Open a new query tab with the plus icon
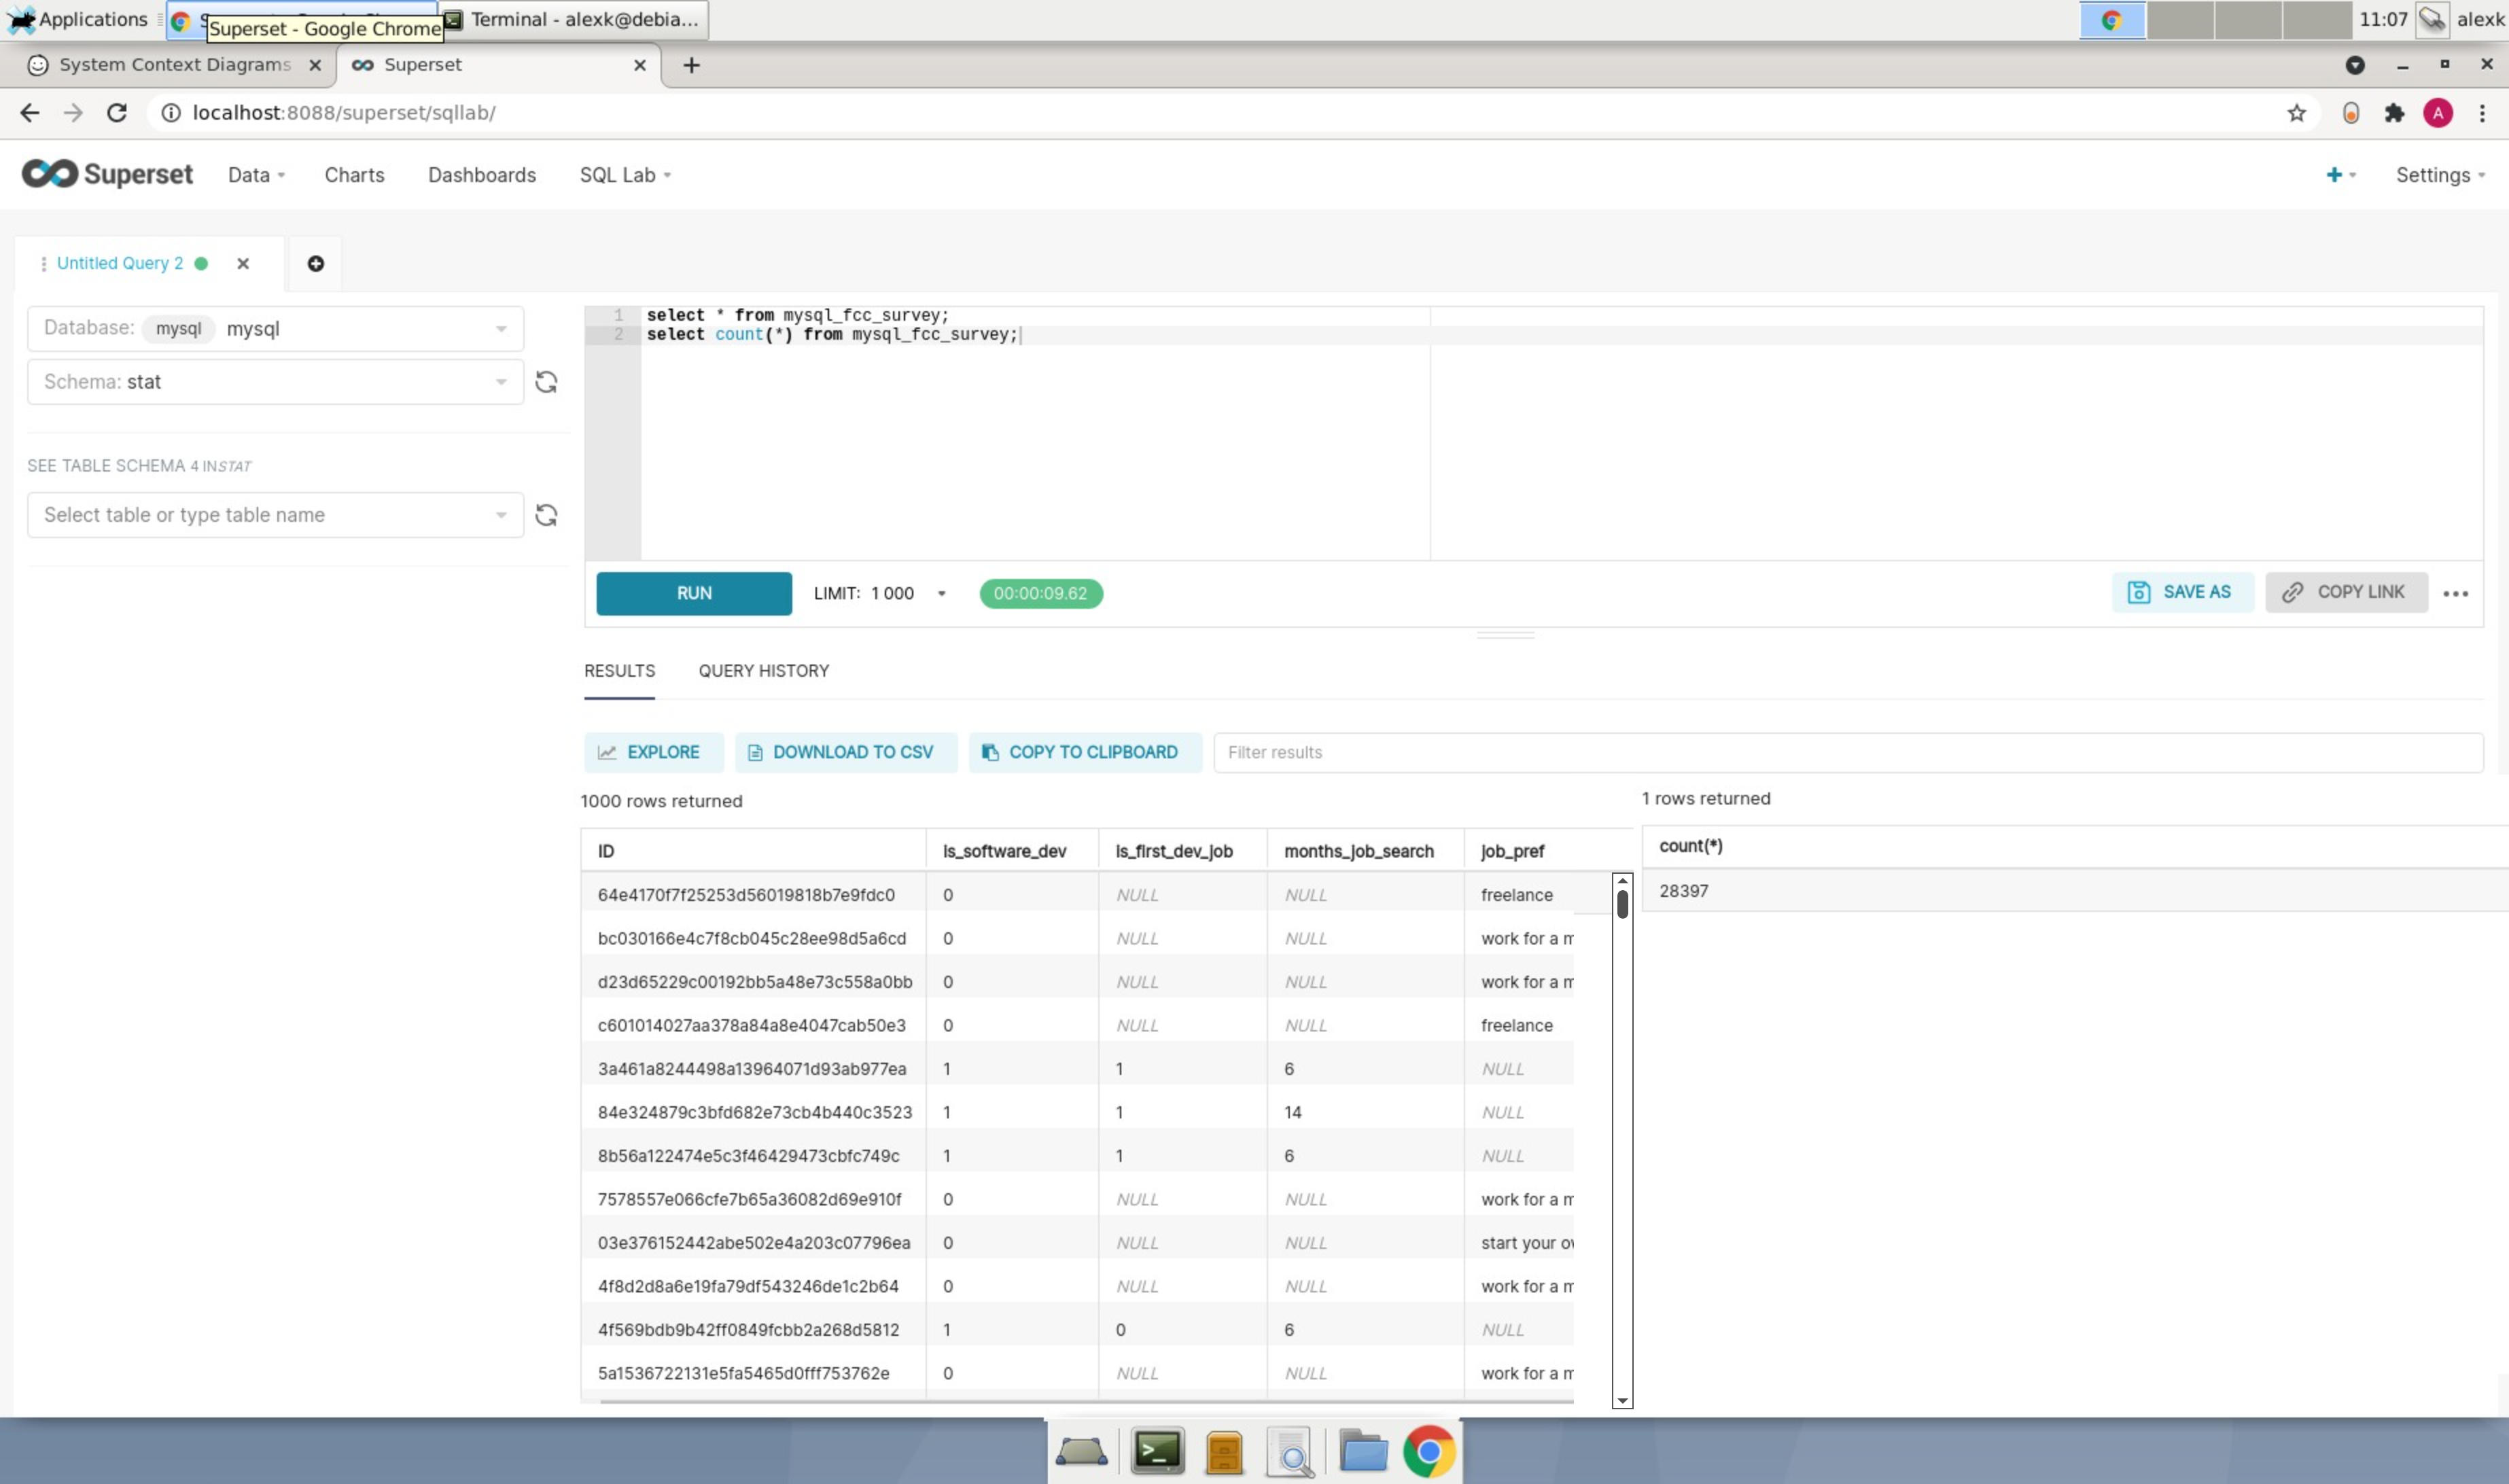Viewport: 2509px width, 1484px height. pyautogui.click(x=316, y=263)
